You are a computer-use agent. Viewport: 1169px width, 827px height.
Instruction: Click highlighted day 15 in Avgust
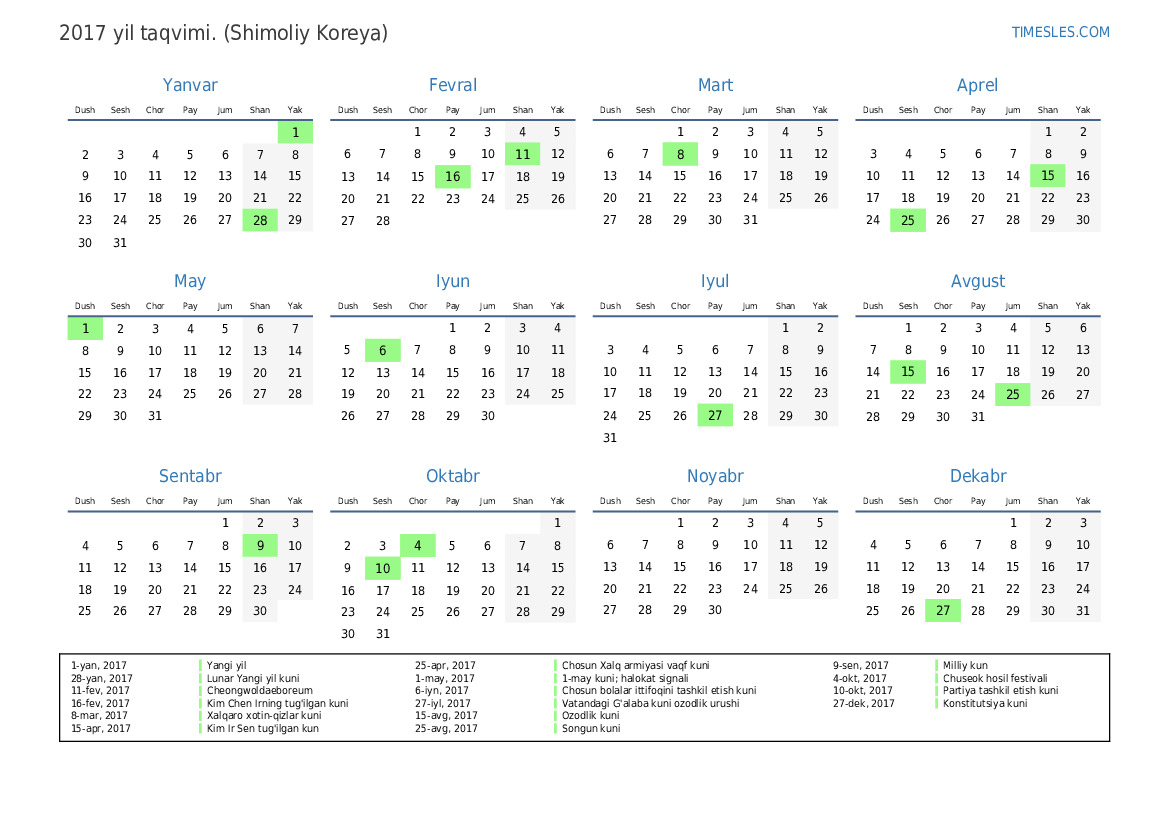907,372
